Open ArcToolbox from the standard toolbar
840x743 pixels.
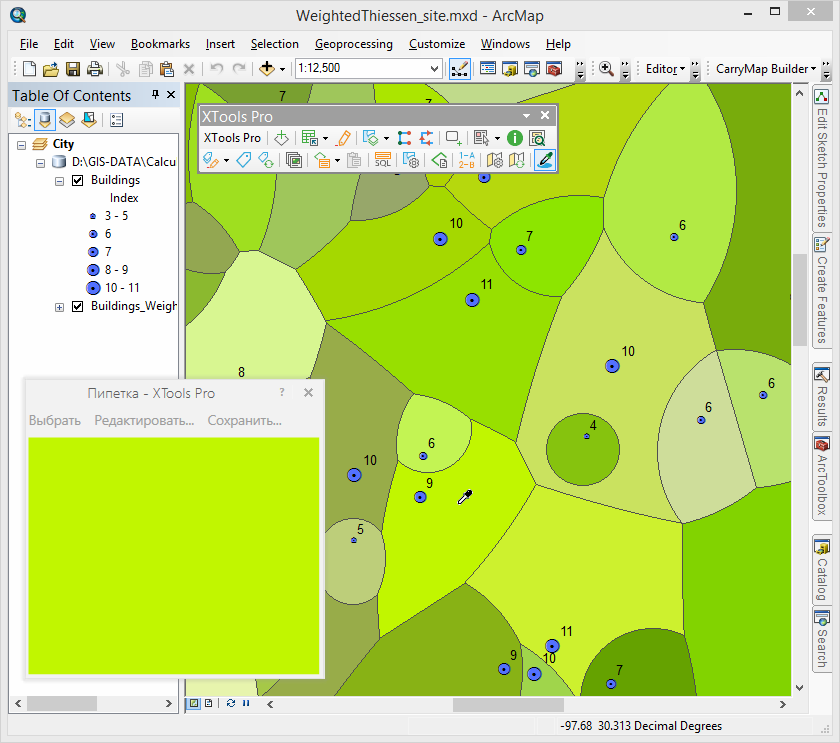pos(554,69)
